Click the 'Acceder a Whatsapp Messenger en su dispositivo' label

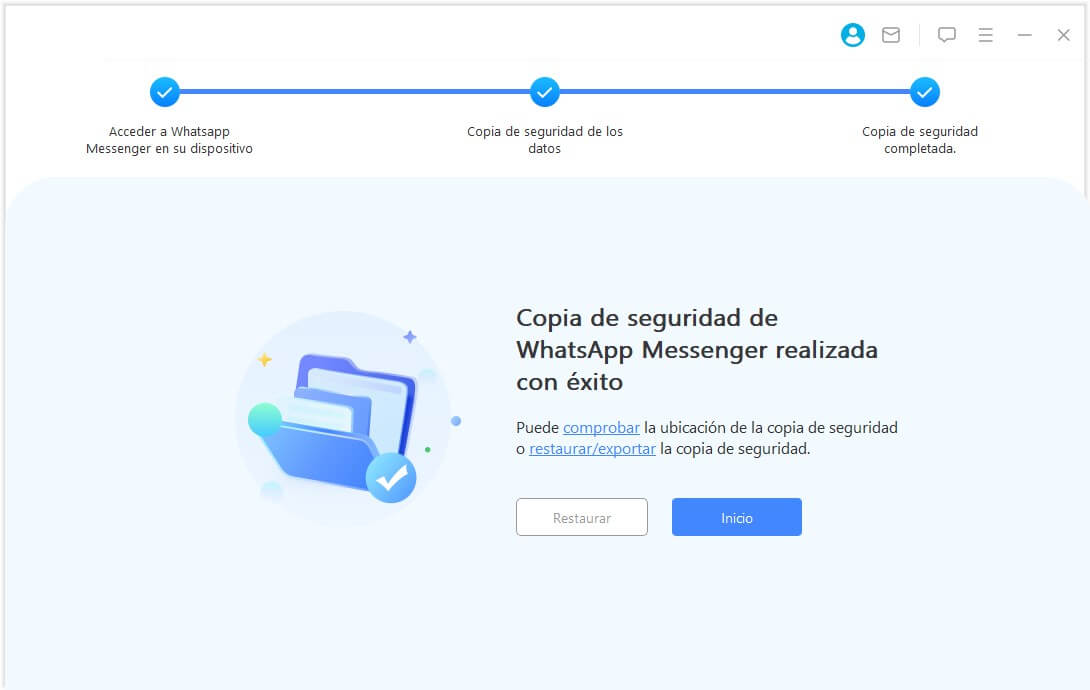coord(170,139)
